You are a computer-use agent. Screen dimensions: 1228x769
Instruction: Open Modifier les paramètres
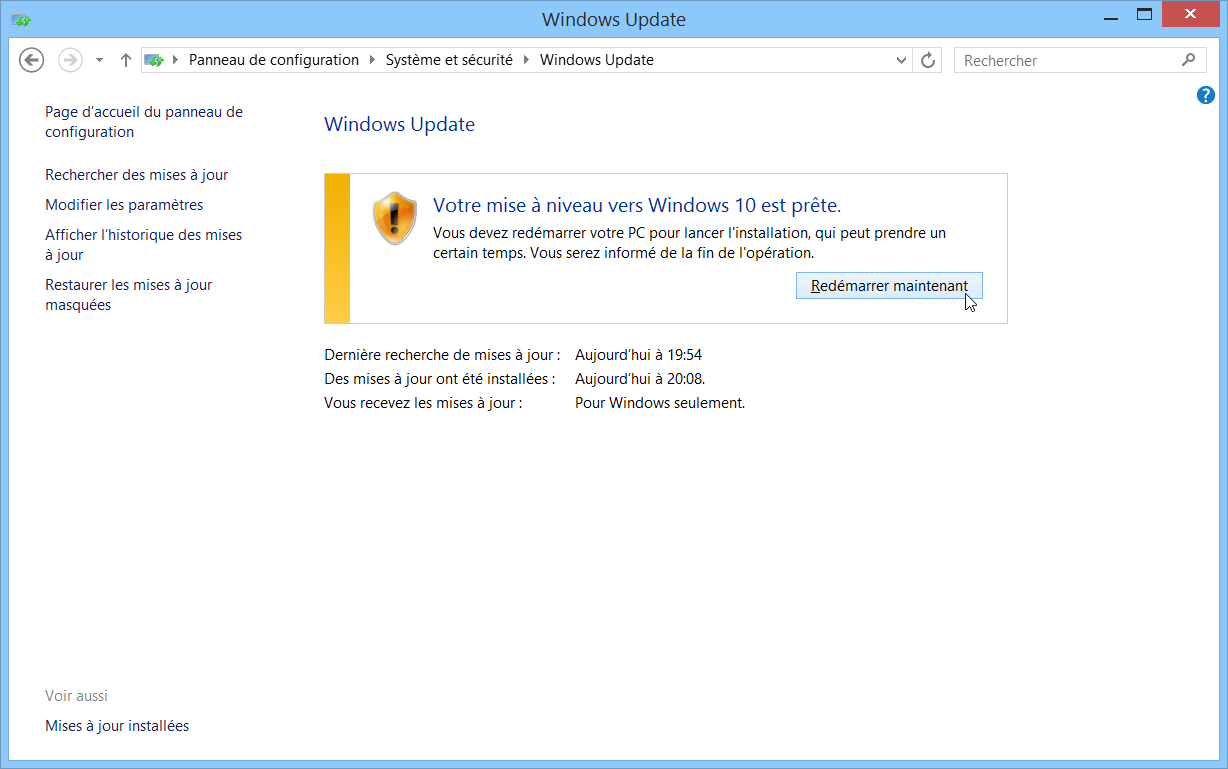coord(124,205)
